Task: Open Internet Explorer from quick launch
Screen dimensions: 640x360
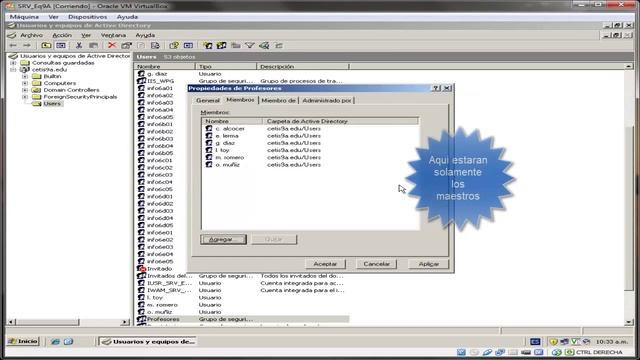Action: coord(55,341)
